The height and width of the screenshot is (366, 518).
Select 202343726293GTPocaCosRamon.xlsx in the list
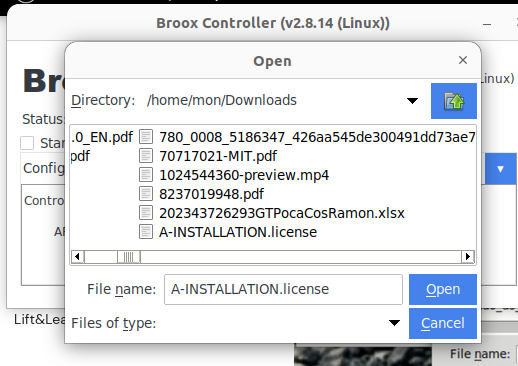click(x=282, y=213)
